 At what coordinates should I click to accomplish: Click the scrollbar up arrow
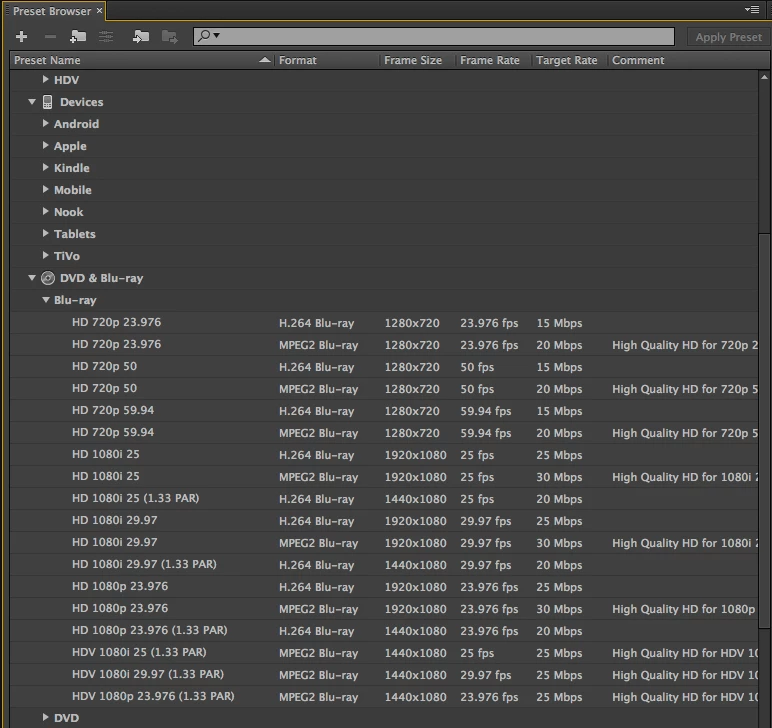(764, 77)
